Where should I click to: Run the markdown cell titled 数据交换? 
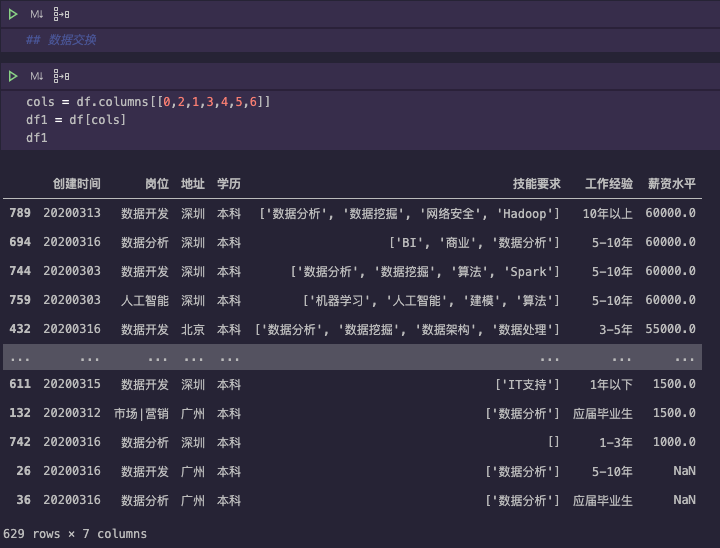click(x=13, y=14)
